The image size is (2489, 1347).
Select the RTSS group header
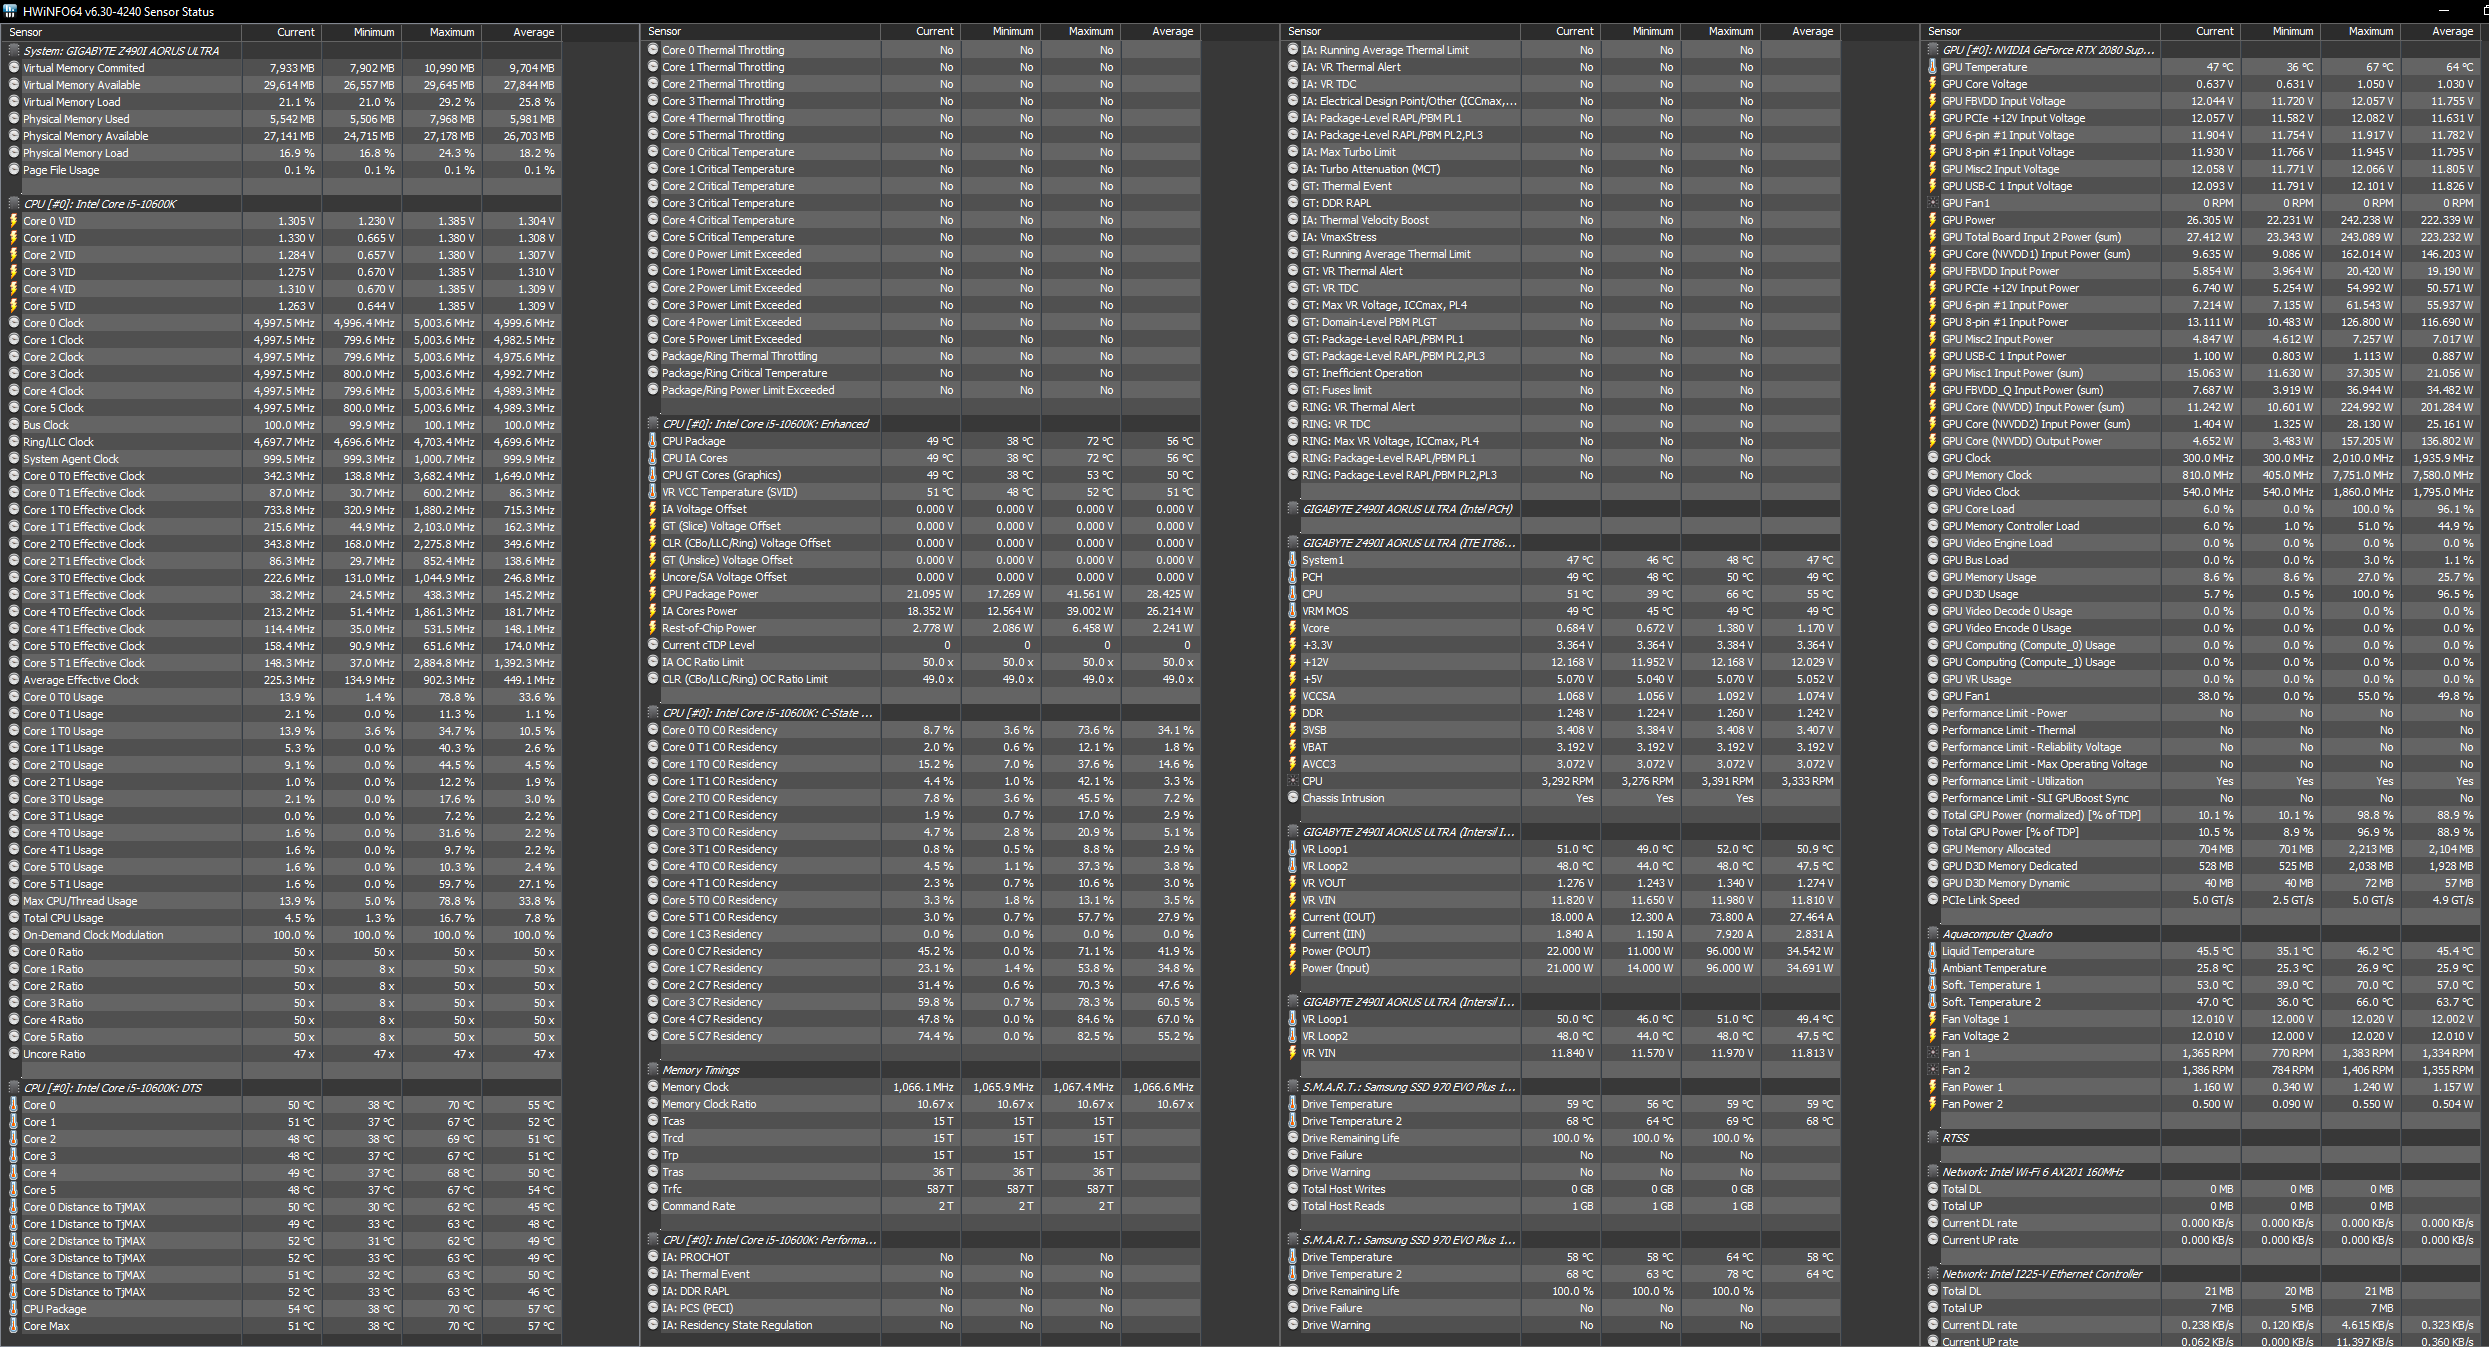tap(1956, 1138)
